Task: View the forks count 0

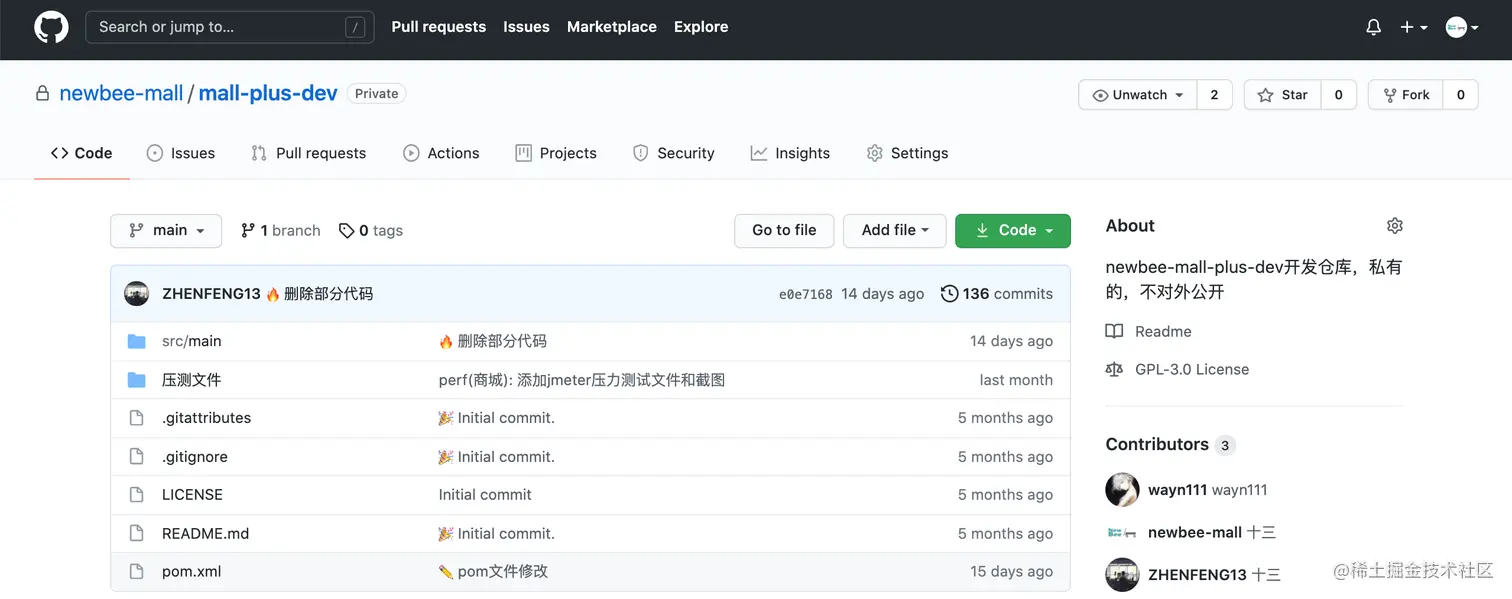Action: [1460, 95]
